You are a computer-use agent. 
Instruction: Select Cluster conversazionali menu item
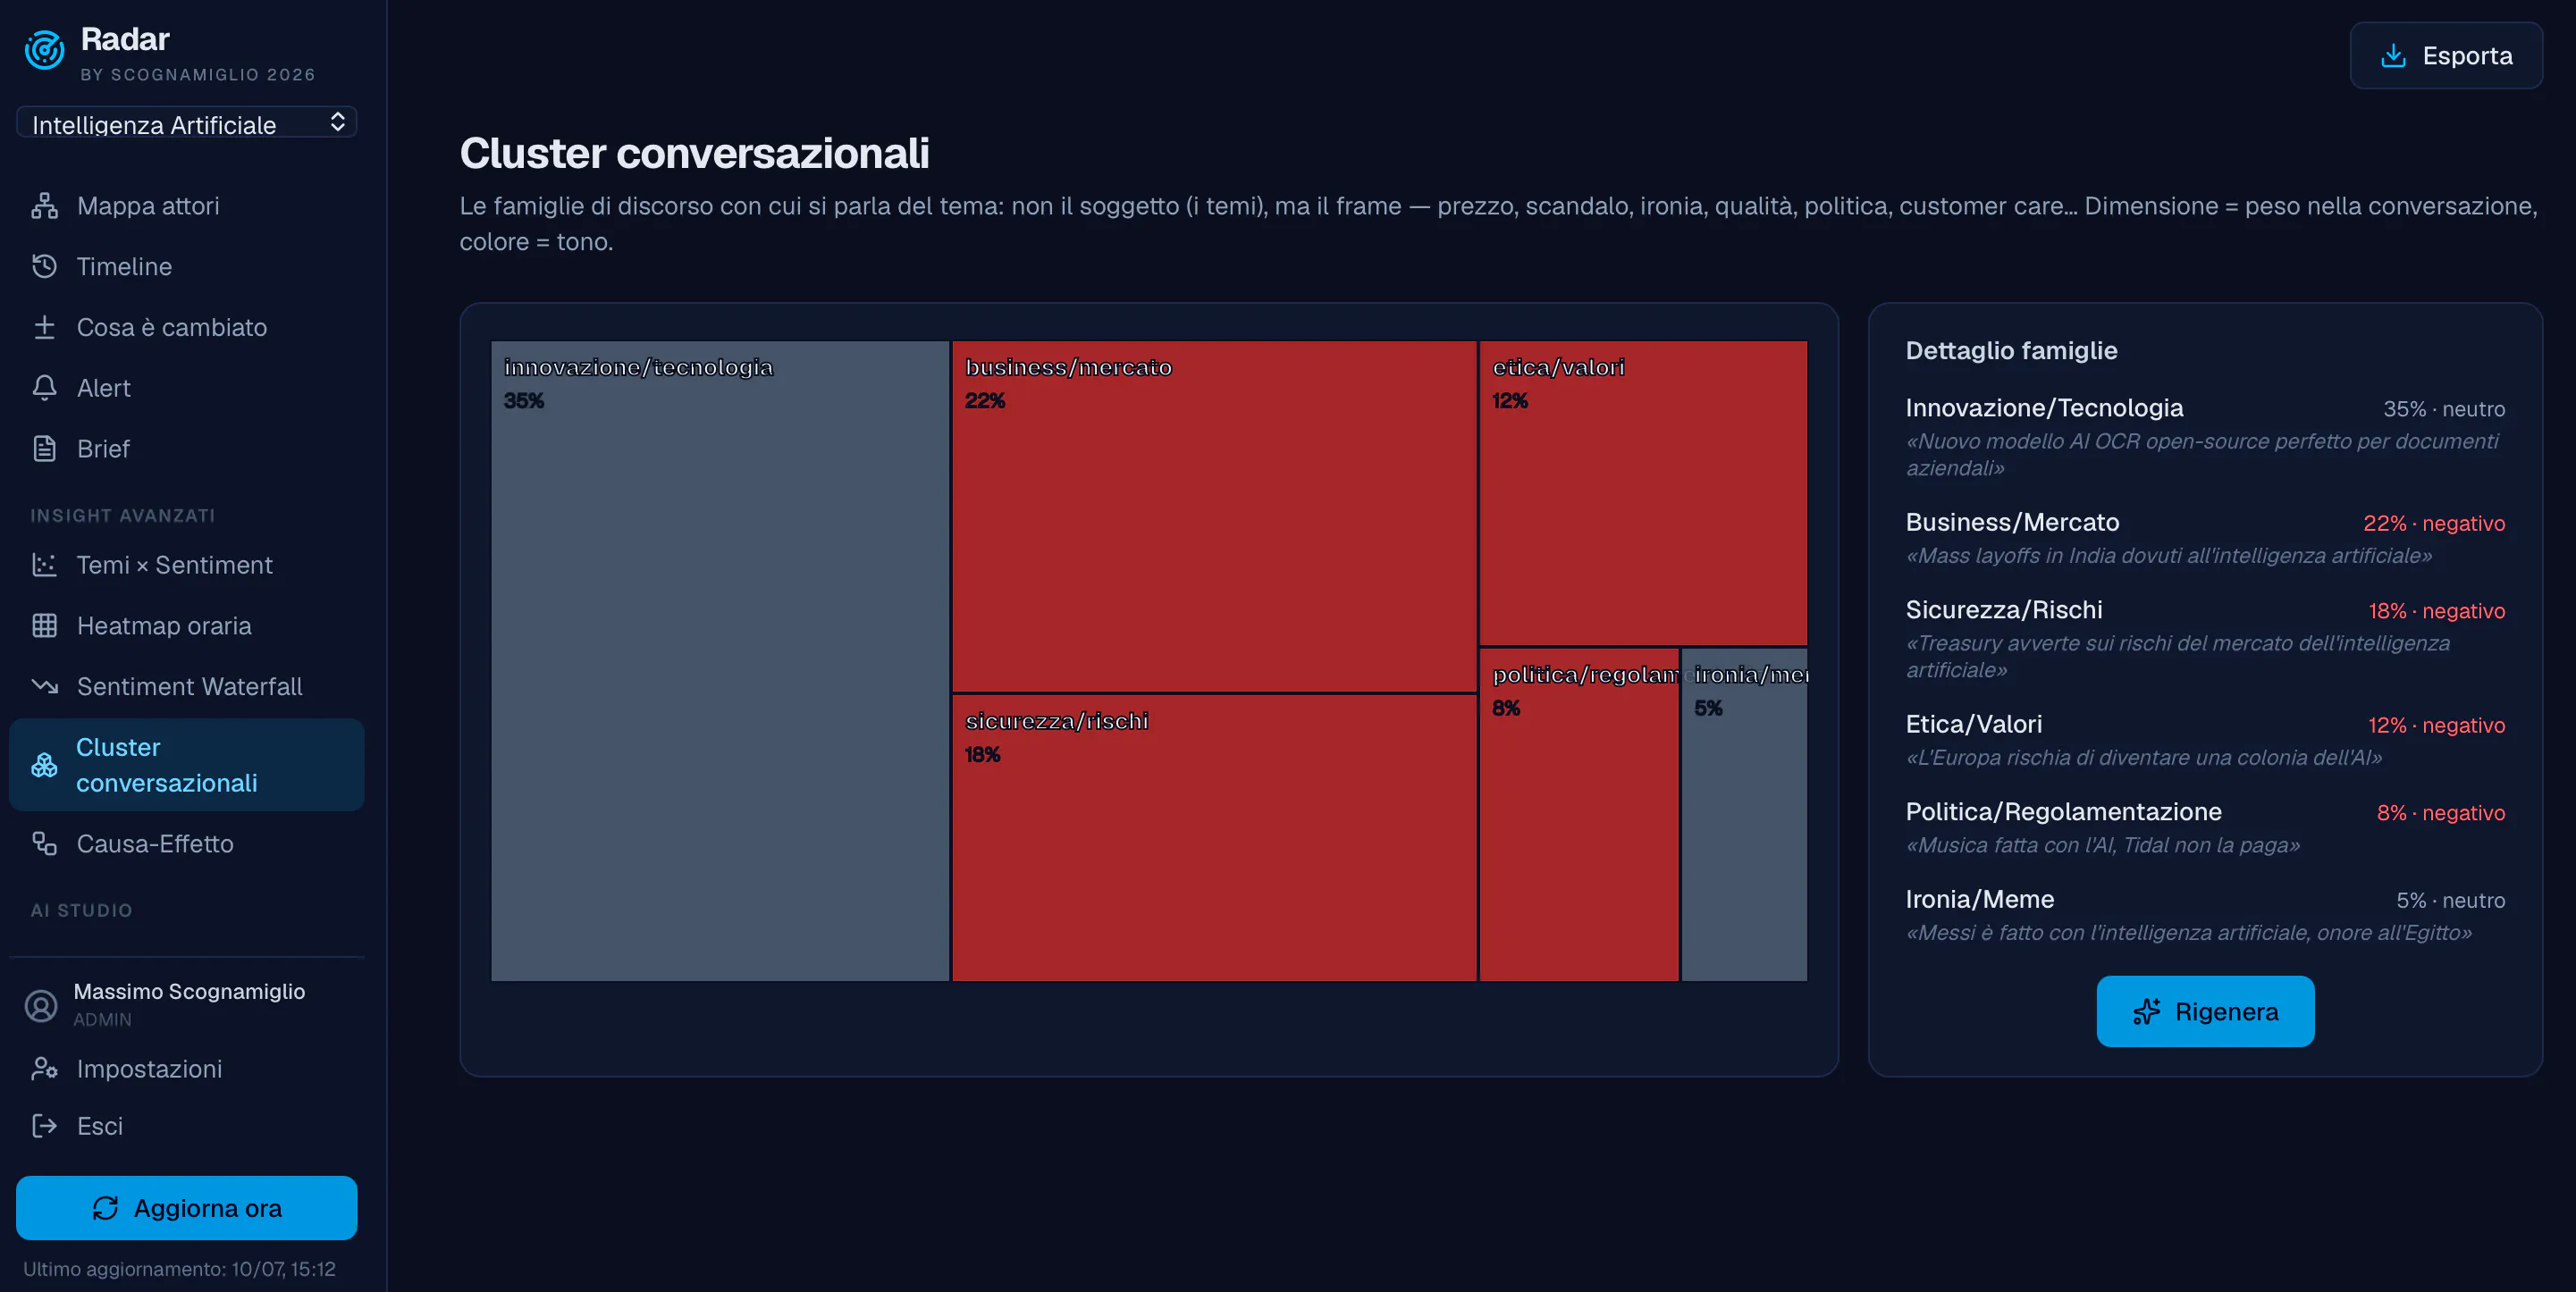pyautogui.click(x=187, y=765)
